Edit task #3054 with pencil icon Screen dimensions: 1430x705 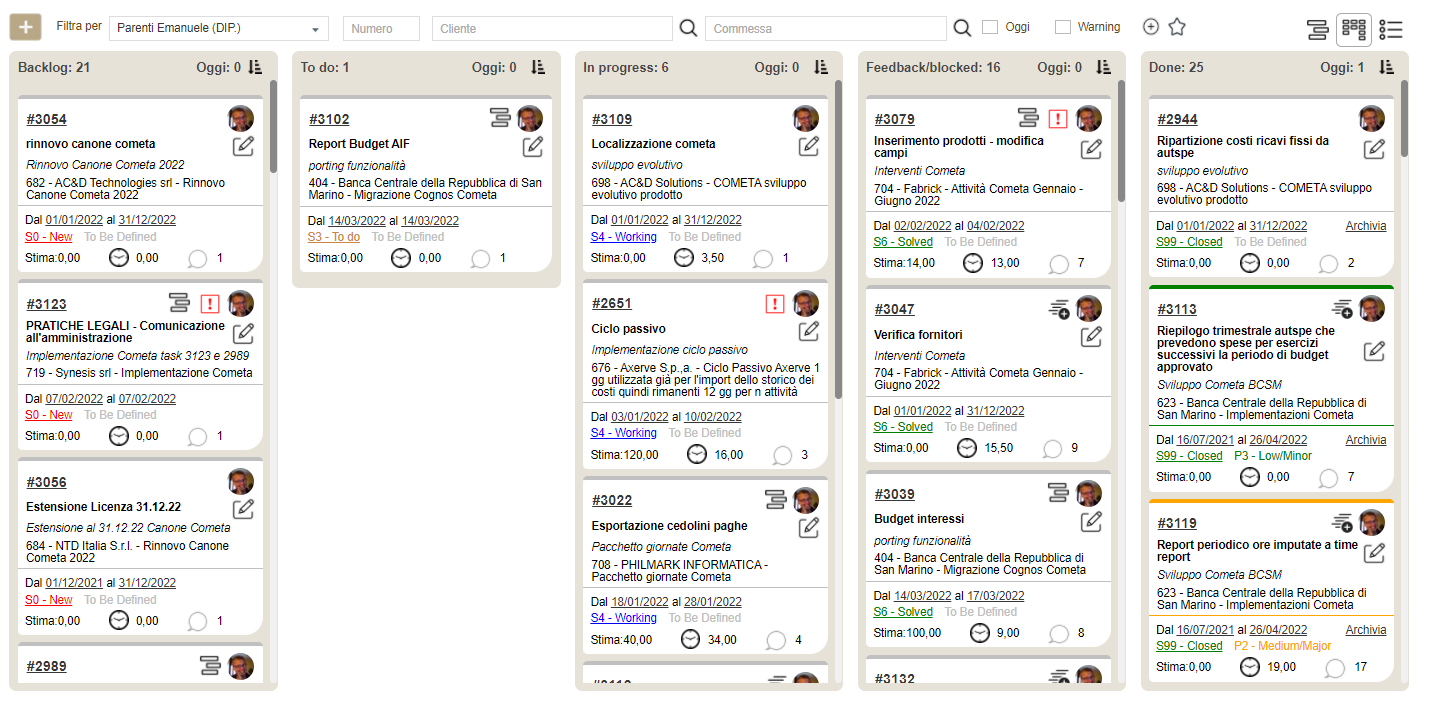coord(243,147)
